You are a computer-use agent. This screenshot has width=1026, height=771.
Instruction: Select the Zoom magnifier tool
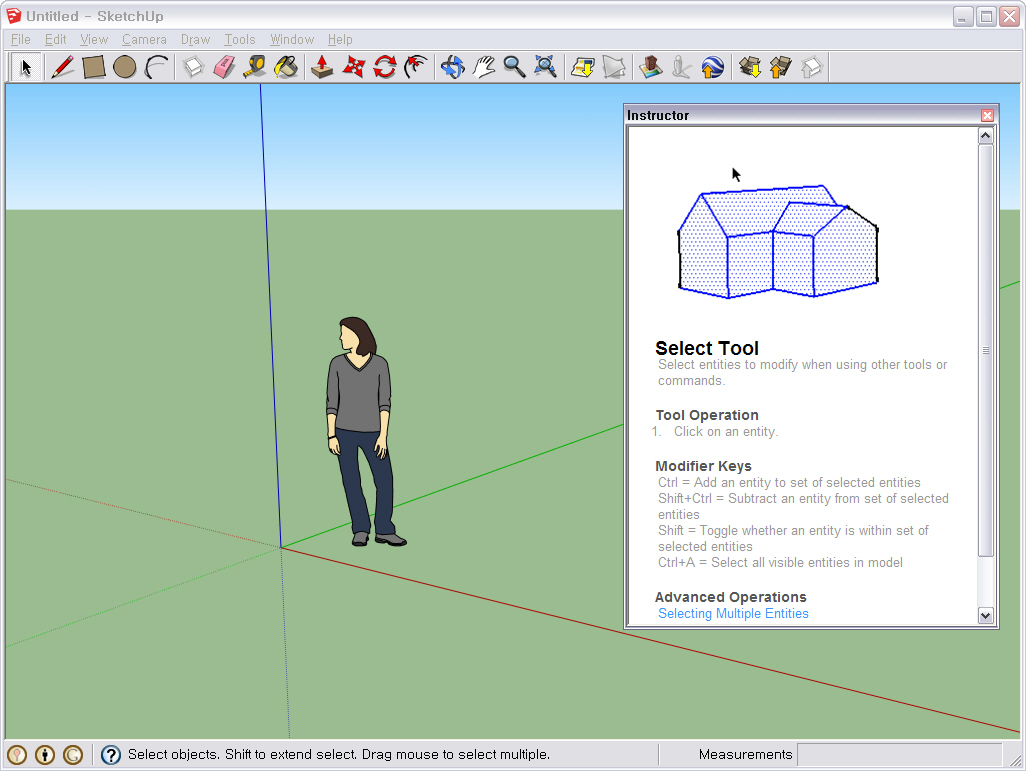[x=514, y=67]
